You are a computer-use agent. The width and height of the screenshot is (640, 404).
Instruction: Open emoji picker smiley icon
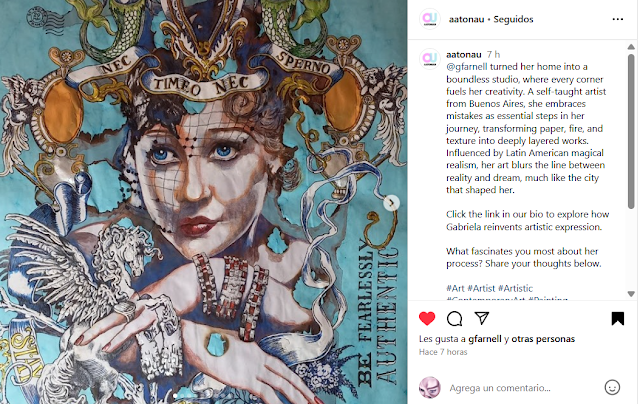pos(612,387)
